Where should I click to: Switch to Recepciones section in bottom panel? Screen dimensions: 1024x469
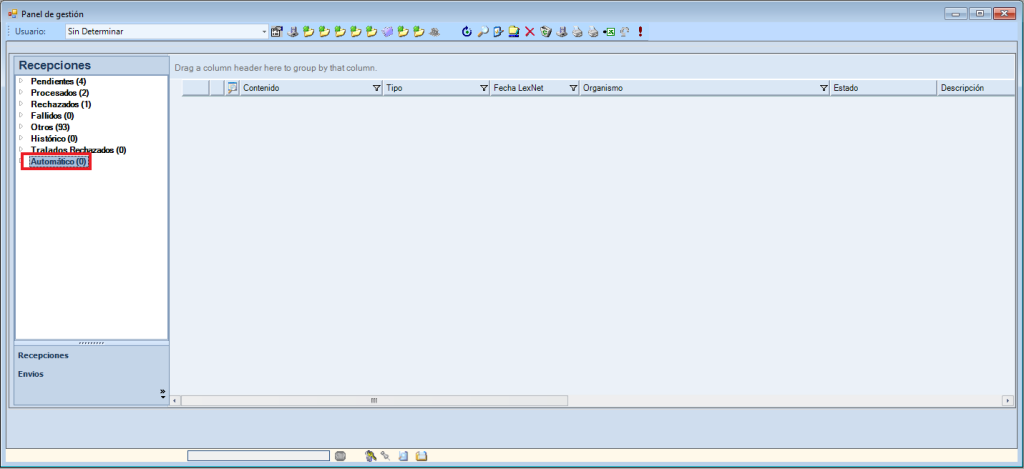[43, 355]
